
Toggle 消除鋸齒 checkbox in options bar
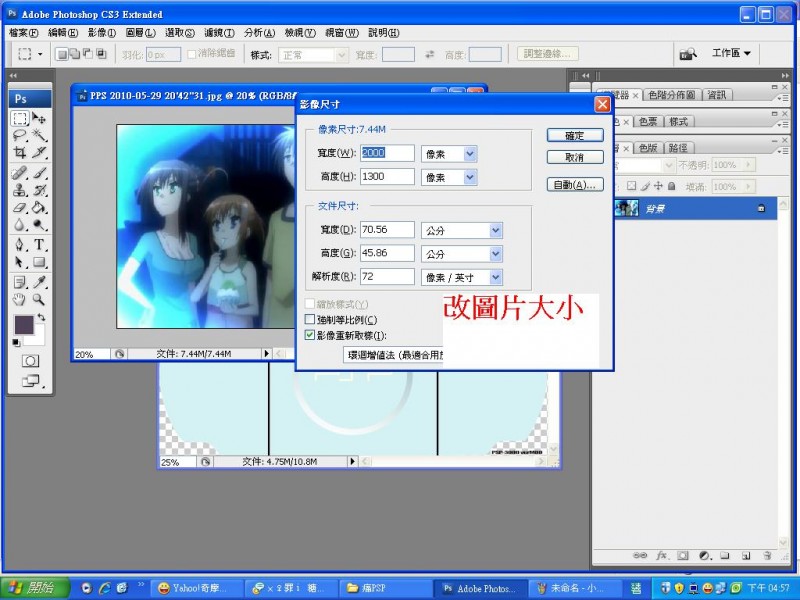(192, 54)
